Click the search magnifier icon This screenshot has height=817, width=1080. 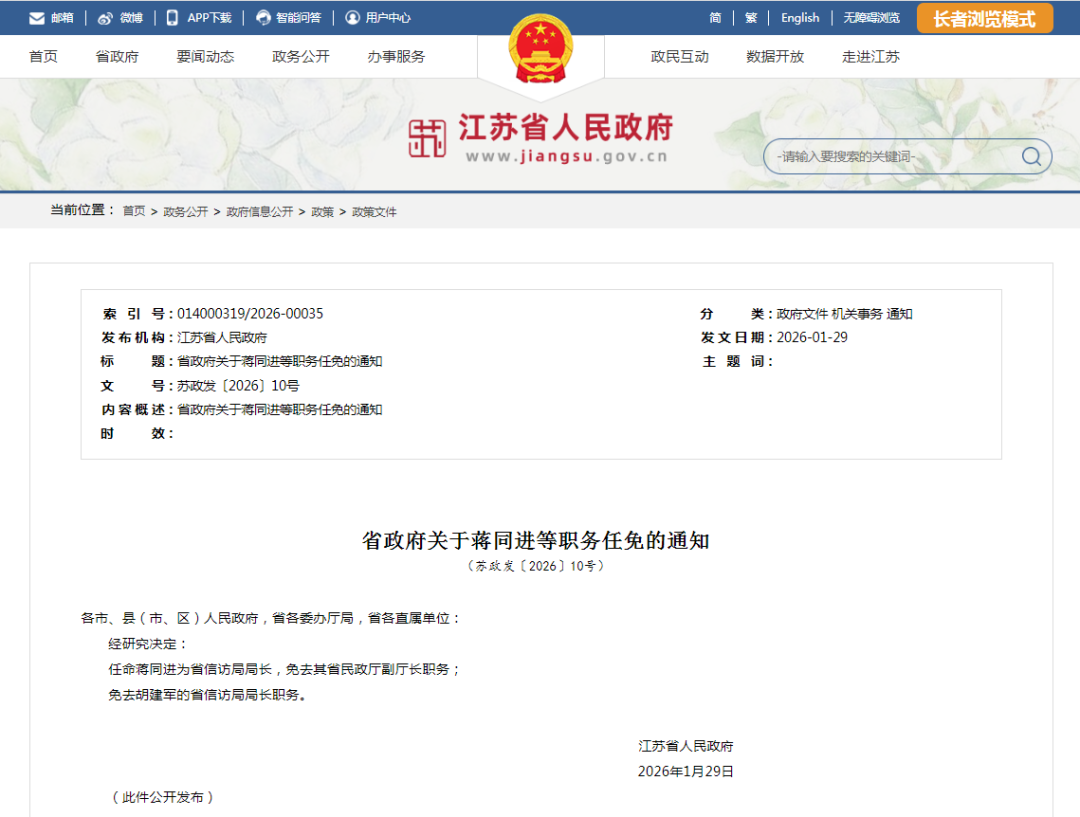coord(1031,156)
